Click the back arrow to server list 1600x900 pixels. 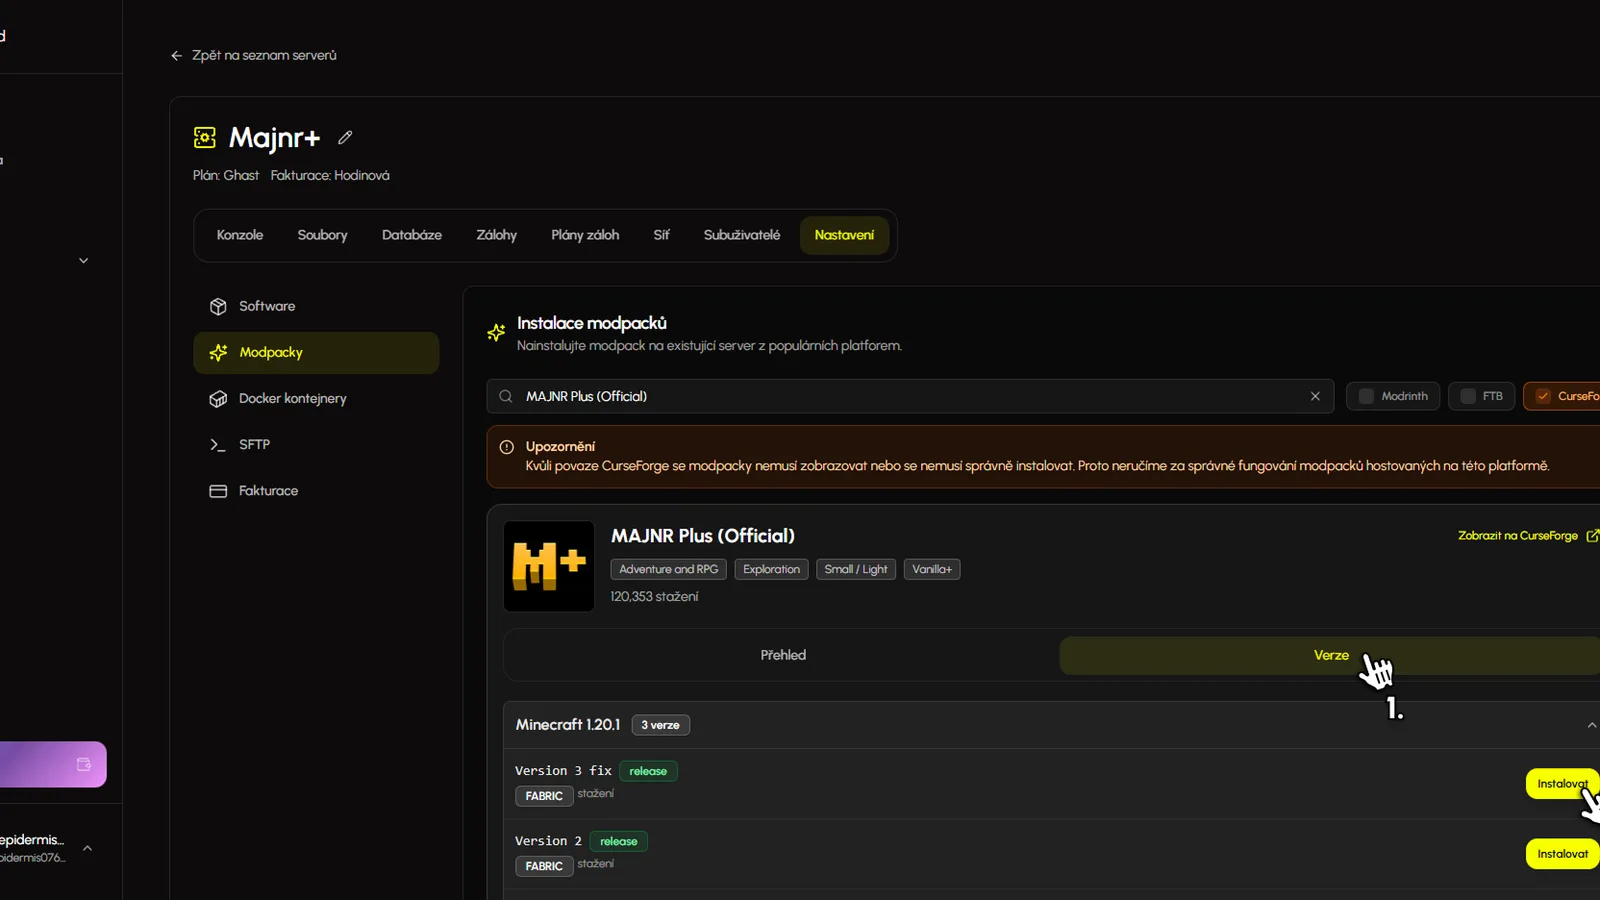click(176, 55)
